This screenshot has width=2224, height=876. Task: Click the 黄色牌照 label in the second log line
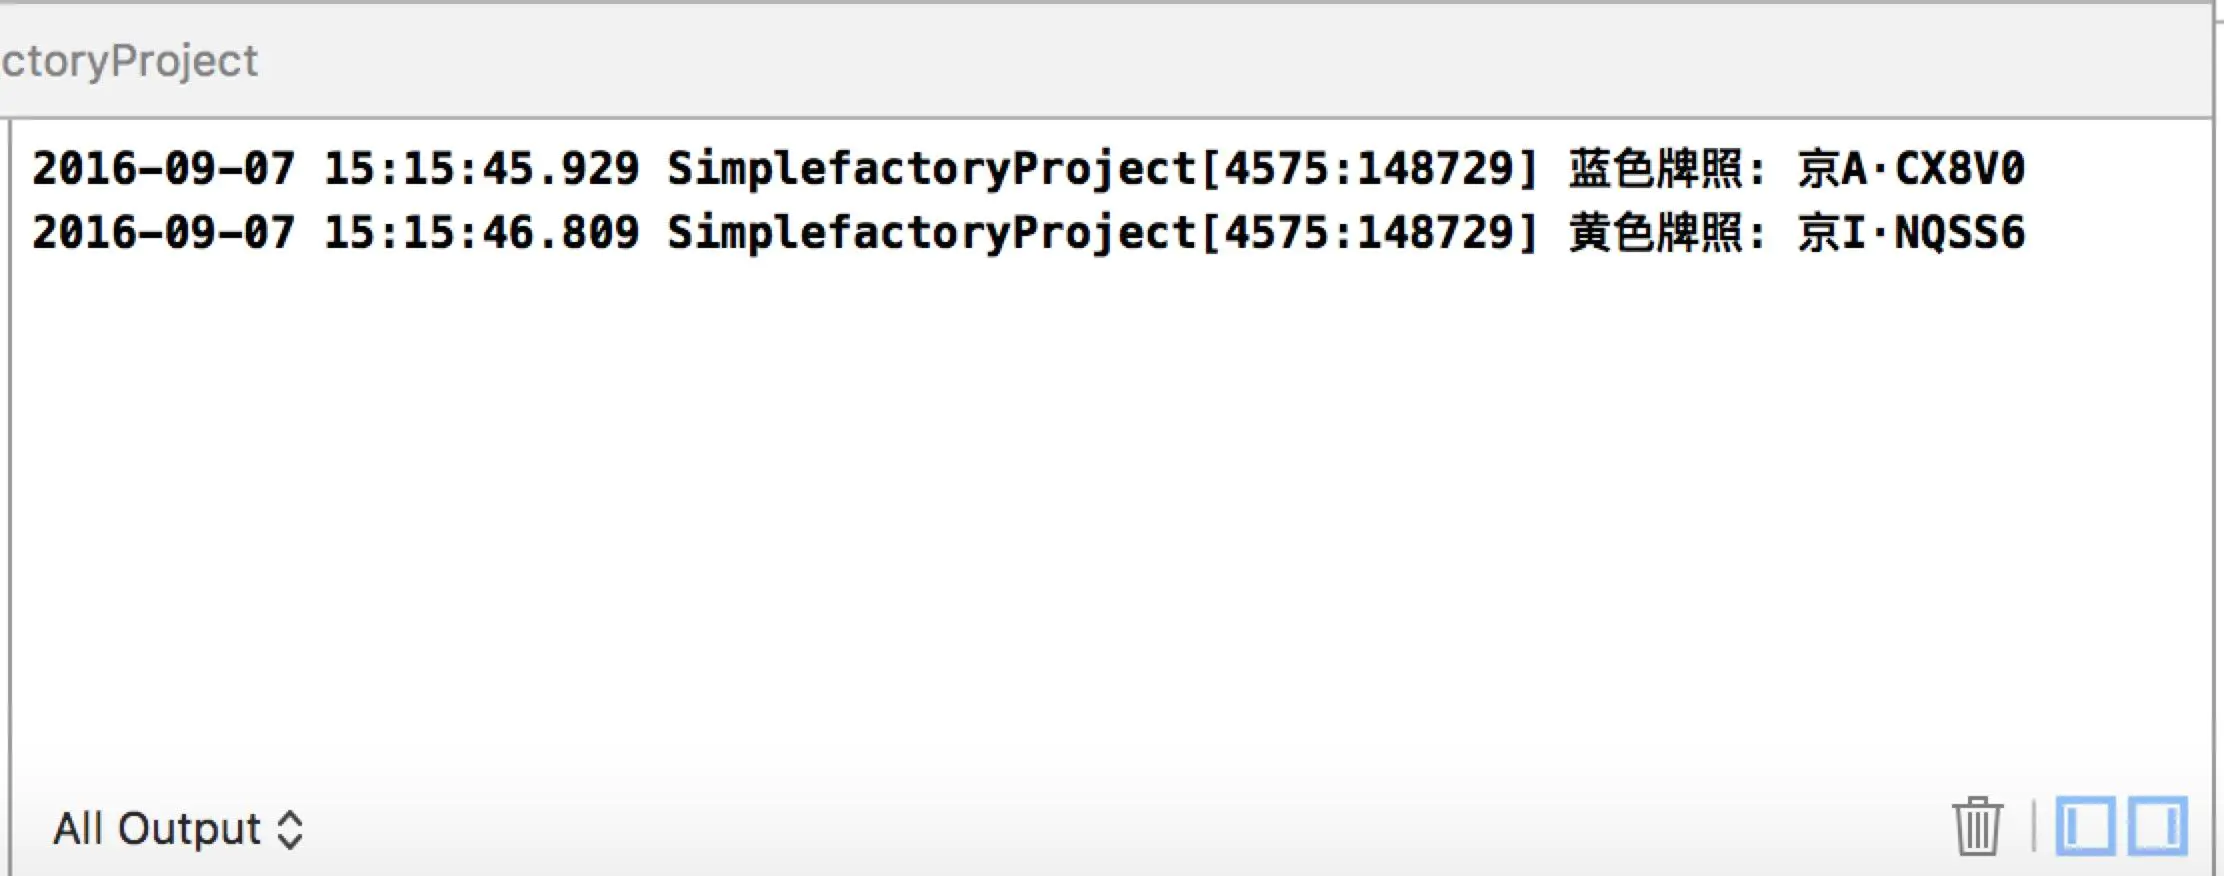click(x=1656, y=232)
